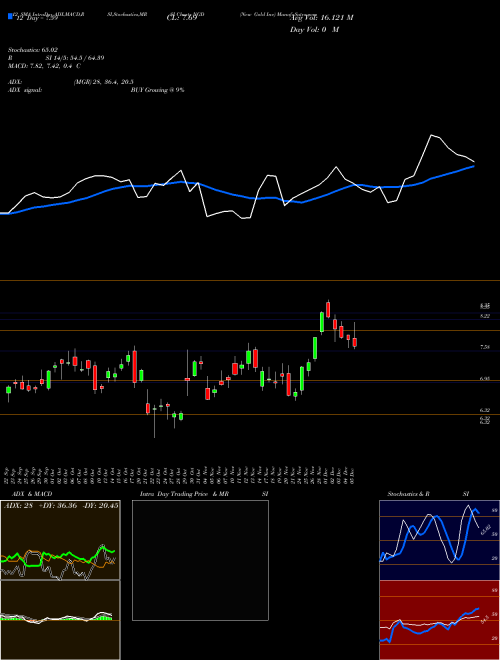The width and height of the screenshot is (500, 660).
Task: Click the highest red candlestick at the peak
Action: click(328, 309)
